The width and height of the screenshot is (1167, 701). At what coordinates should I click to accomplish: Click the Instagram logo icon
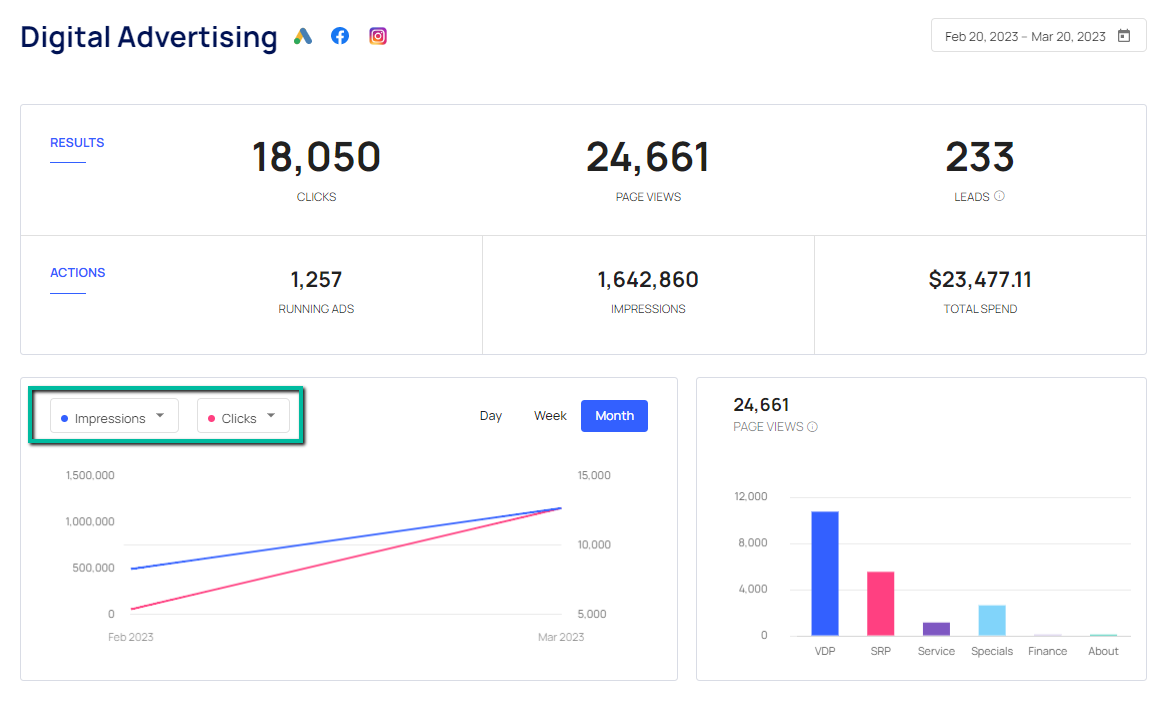click(x=378, y=36)
